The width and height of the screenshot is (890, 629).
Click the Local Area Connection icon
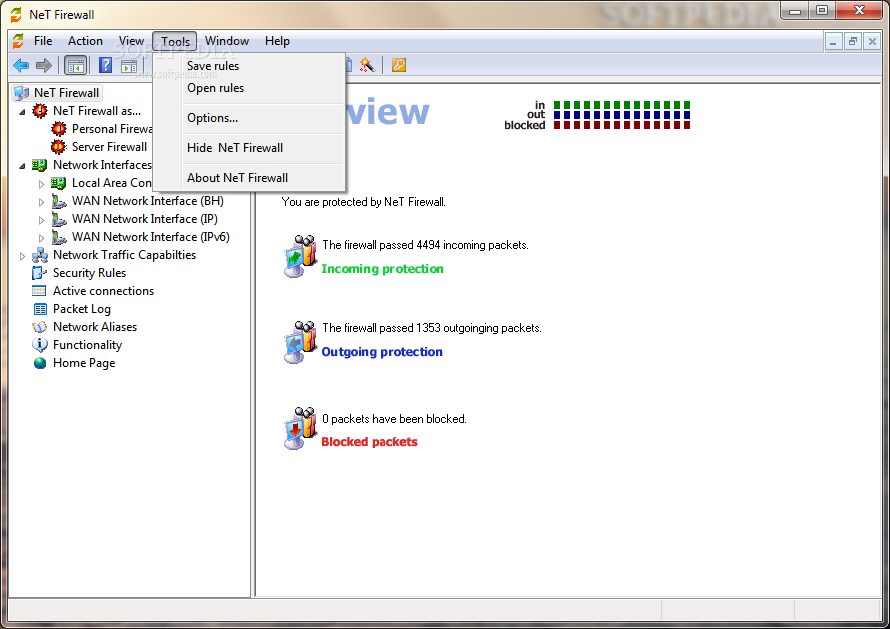coord(58,183)
